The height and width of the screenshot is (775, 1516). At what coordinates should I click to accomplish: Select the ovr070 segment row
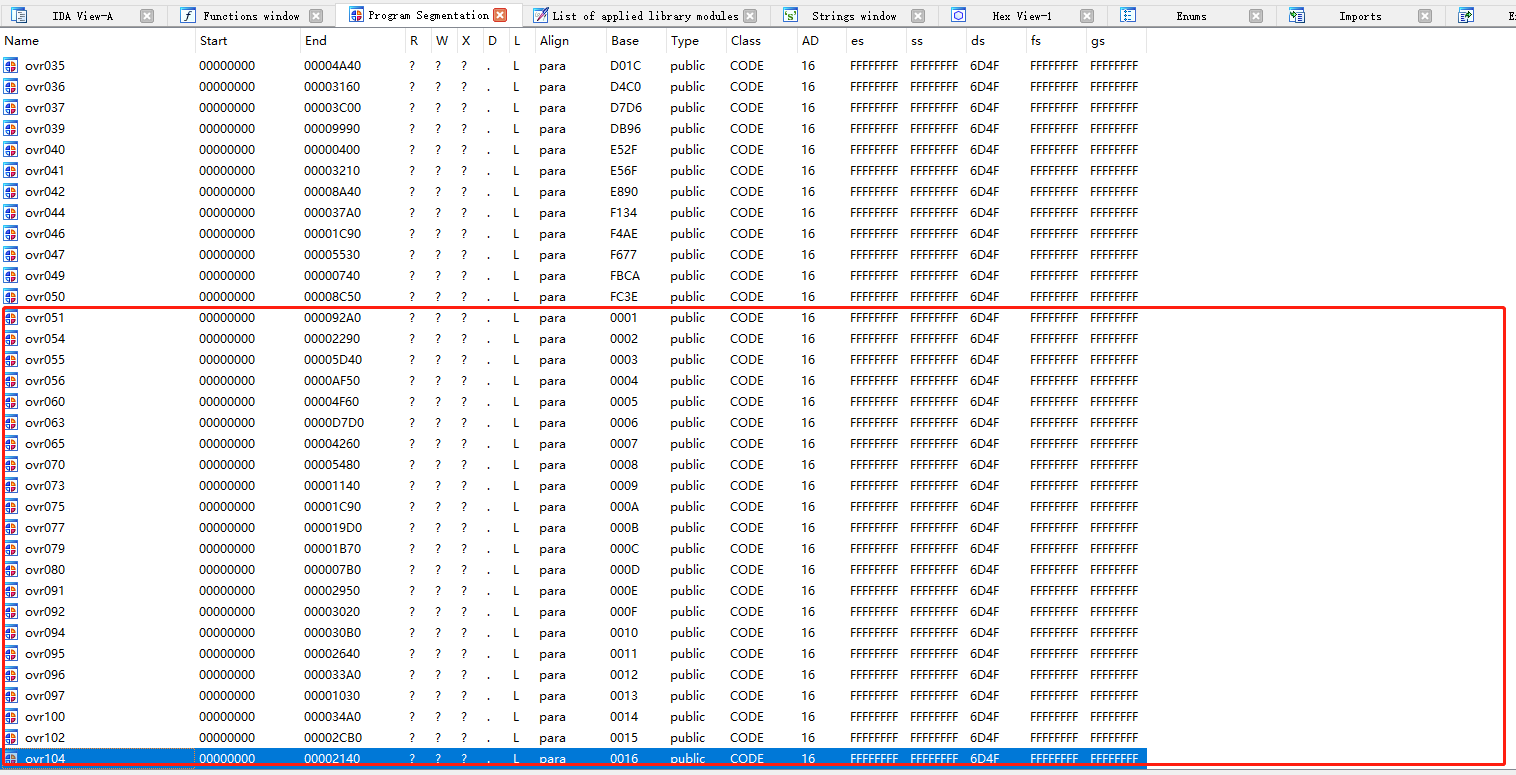(x=573, y=465)
